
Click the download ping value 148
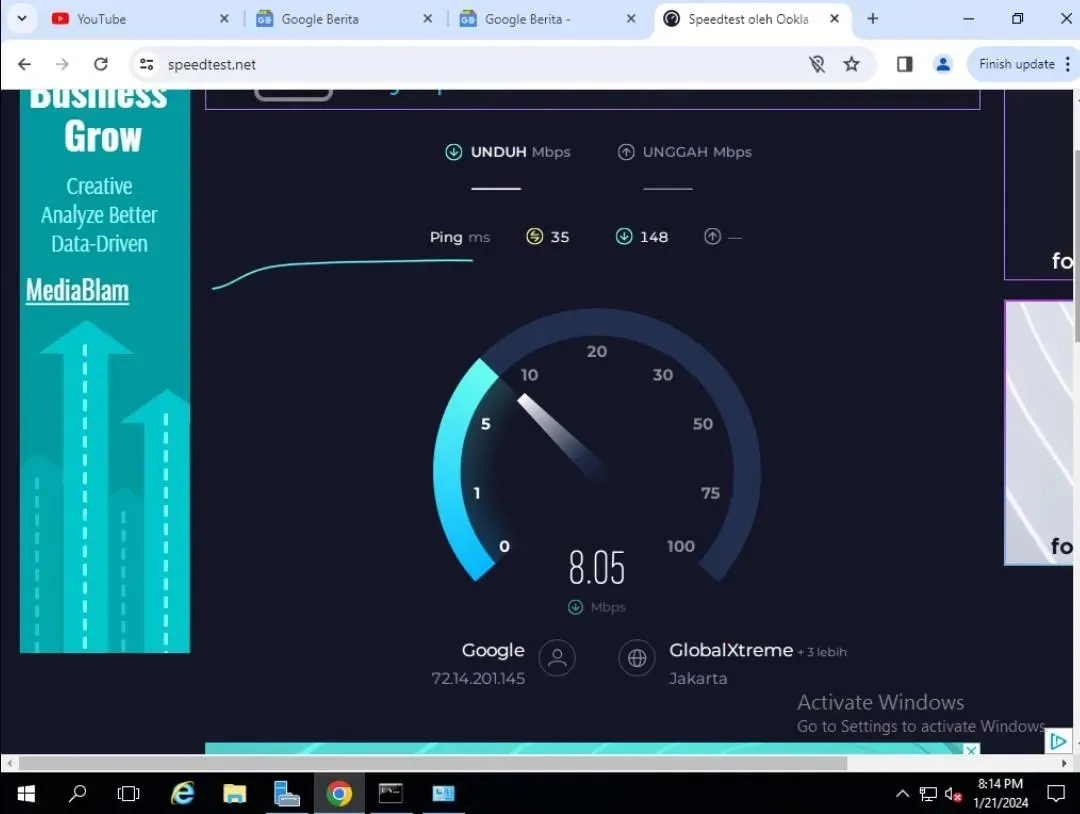(654, 237)
